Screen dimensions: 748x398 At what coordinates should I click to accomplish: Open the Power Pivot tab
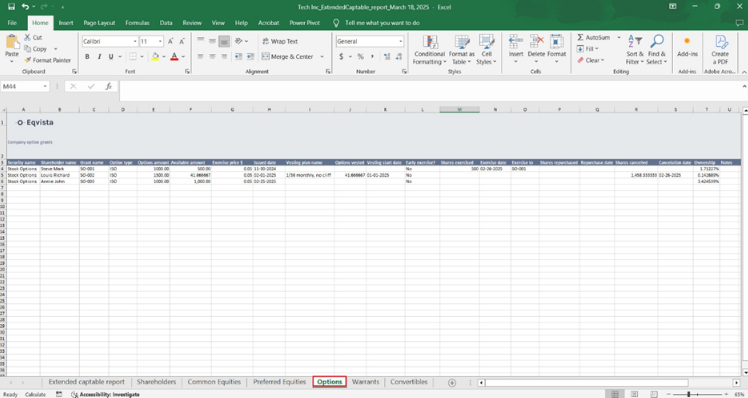coord(304,22)
